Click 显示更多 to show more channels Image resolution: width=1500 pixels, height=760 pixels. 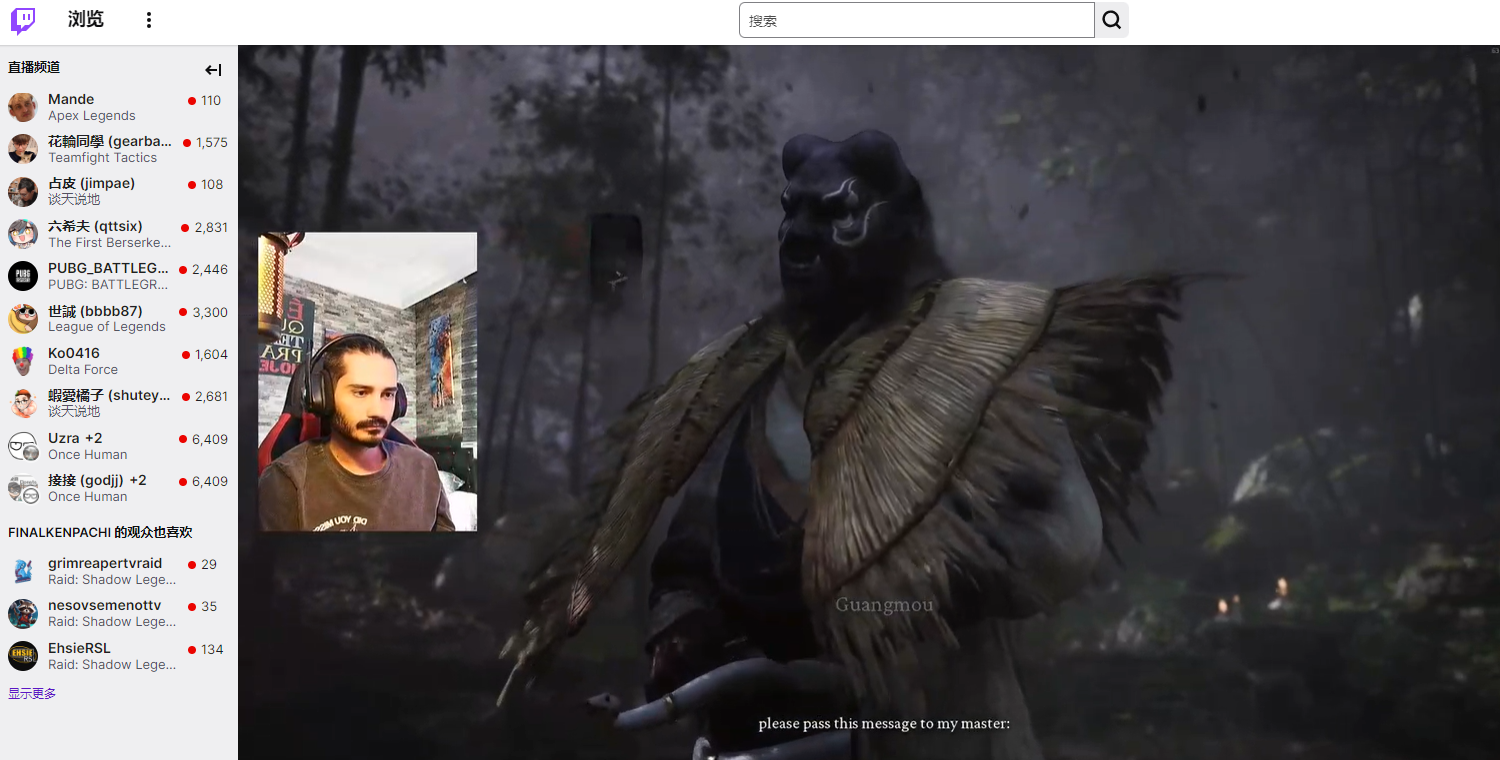click(x=32, y=694)
